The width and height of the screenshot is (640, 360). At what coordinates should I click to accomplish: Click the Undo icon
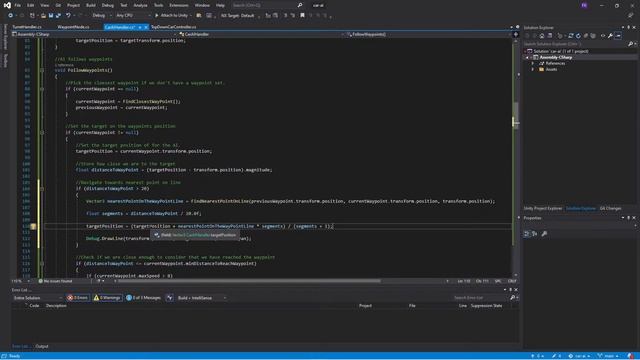[68, 16]
